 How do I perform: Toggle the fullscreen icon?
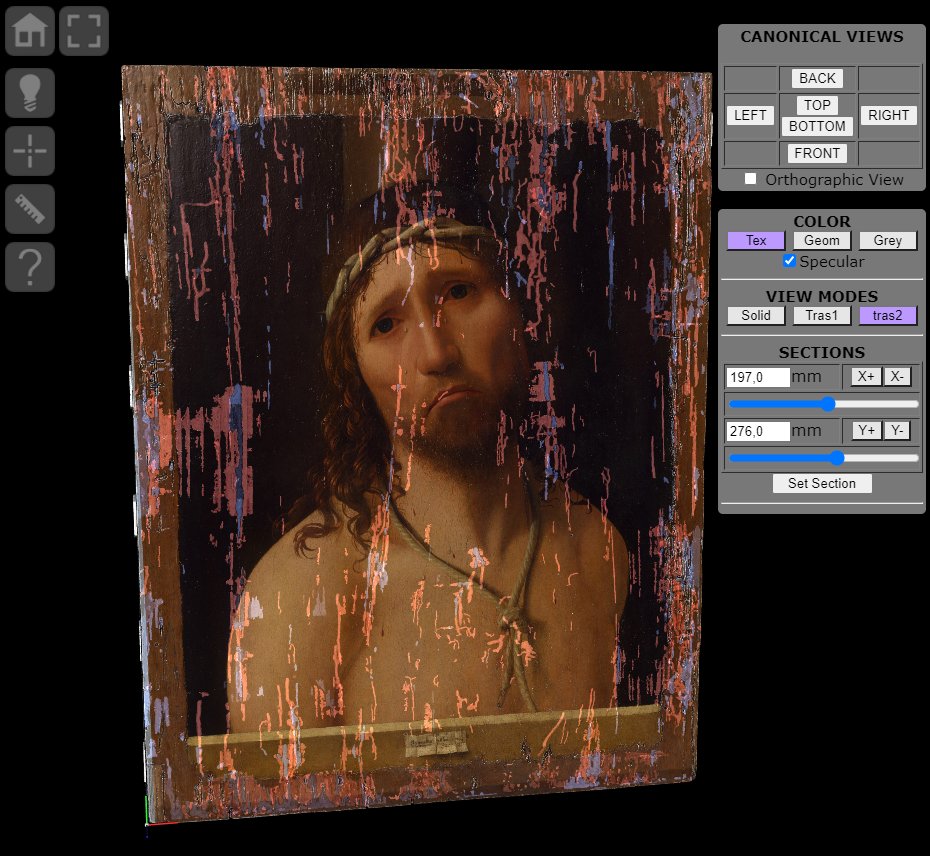84,31
